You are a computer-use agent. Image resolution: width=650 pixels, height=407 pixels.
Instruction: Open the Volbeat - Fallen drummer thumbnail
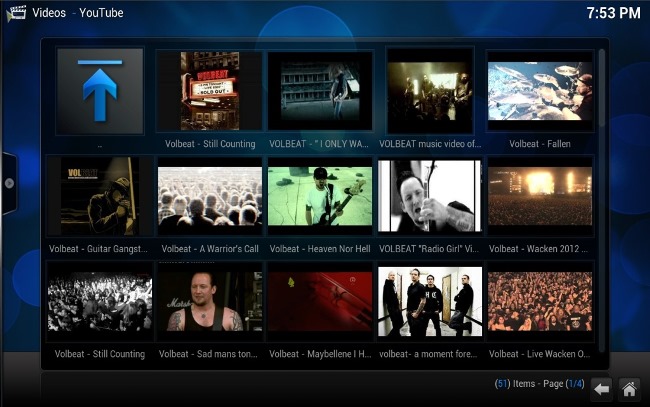point(540,91)
